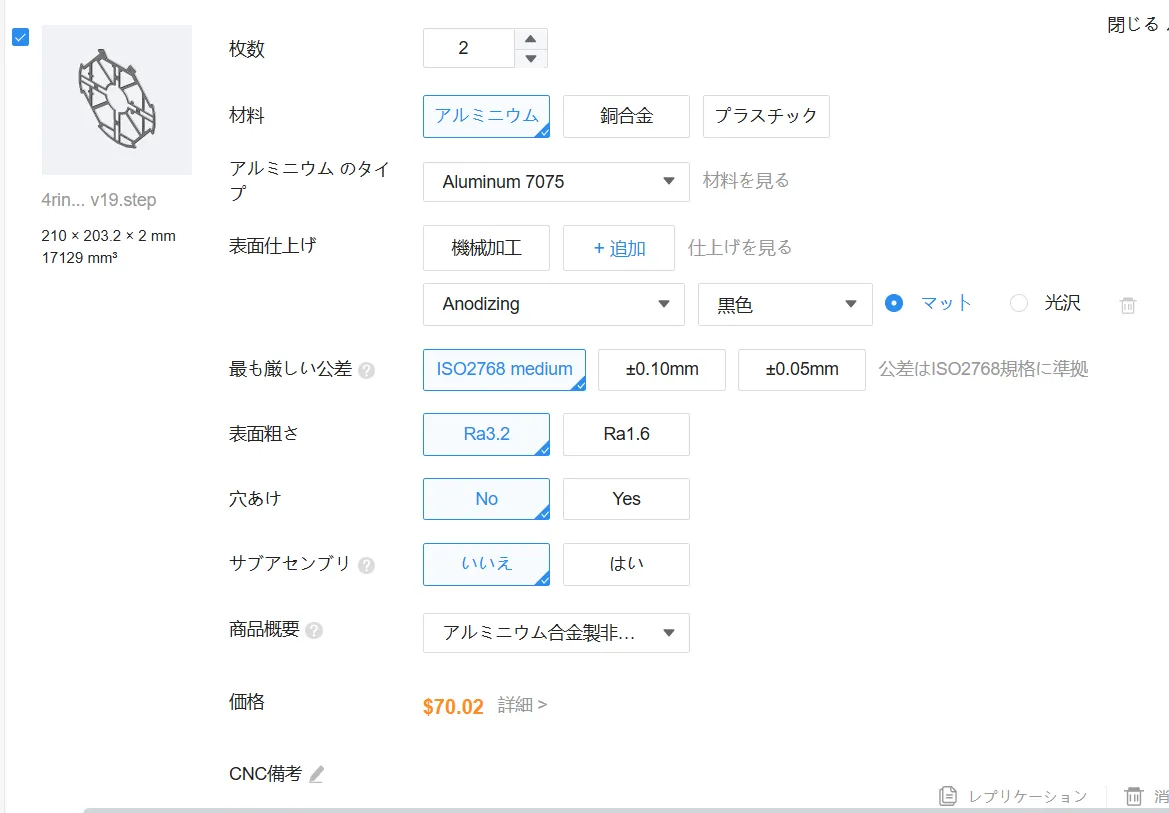Click the + 追加 finish button
This screenshot has height=813, width=1169.
(x=619, y=248)
